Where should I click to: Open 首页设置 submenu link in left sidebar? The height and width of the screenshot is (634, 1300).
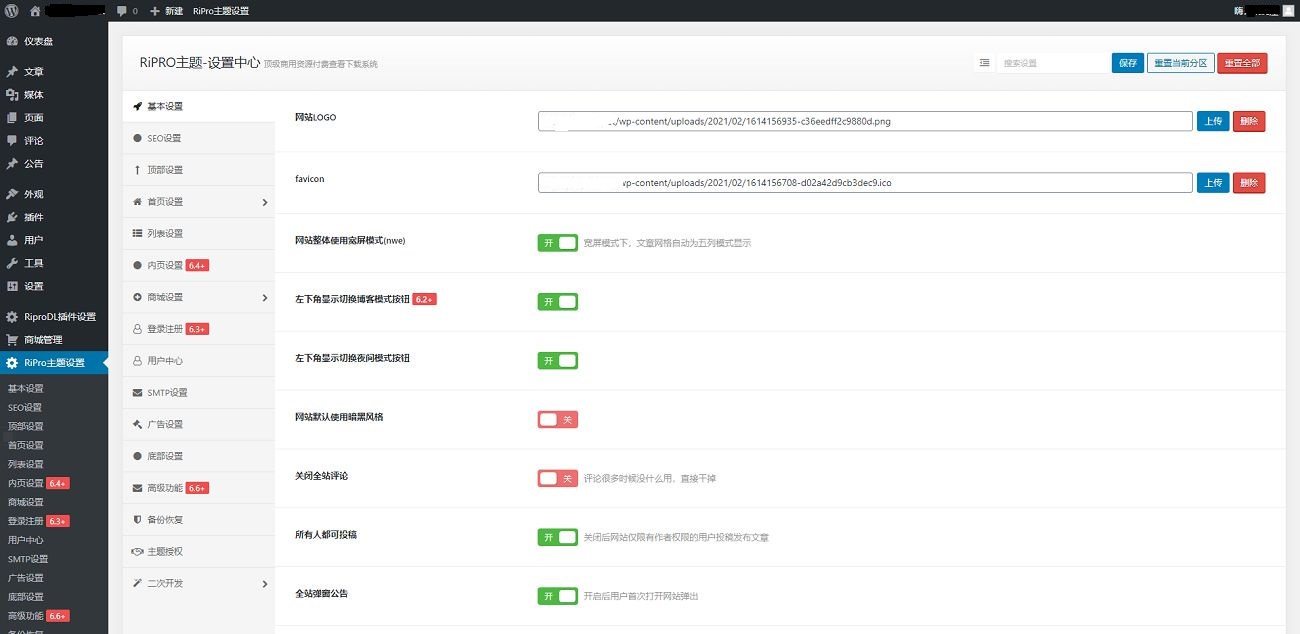pyautogui.click(x=26, y=446)
